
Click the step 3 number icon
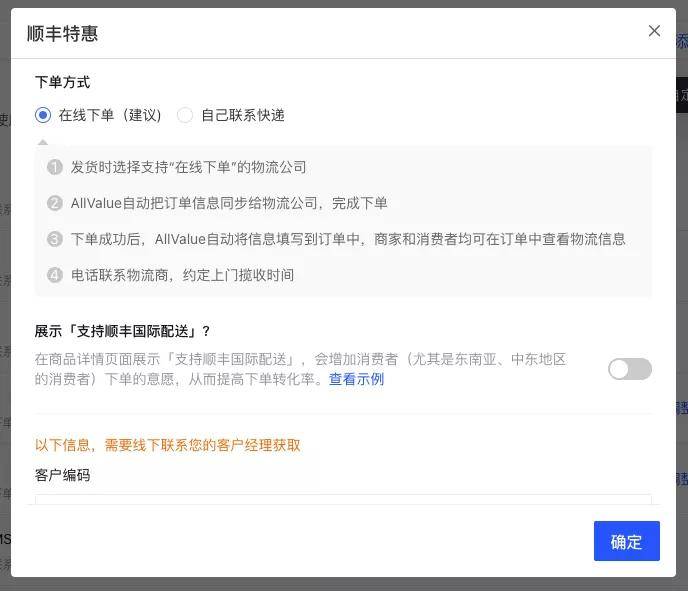(55, 239)
